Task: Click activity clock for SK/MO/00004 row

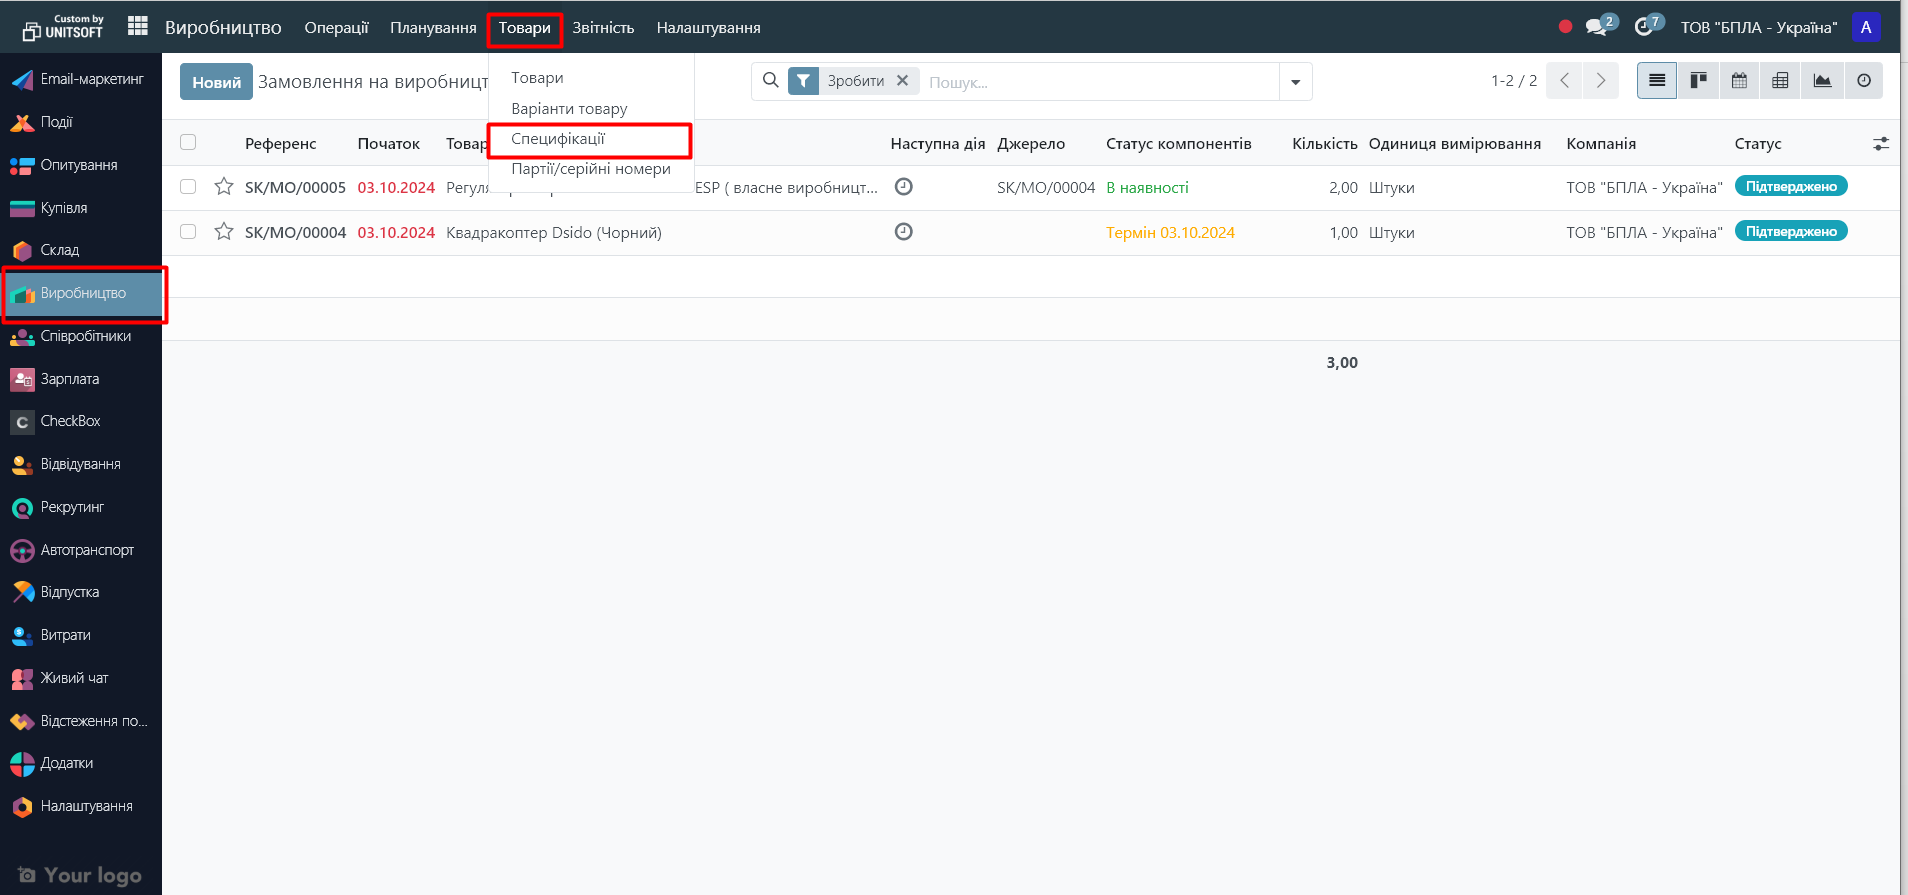Action: click(903, 232)
